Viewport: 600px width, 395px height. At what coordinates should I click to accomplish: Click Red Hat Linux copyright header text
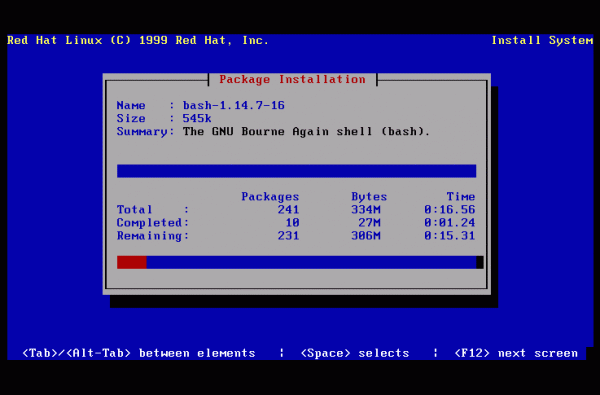[x=138, y=40]
